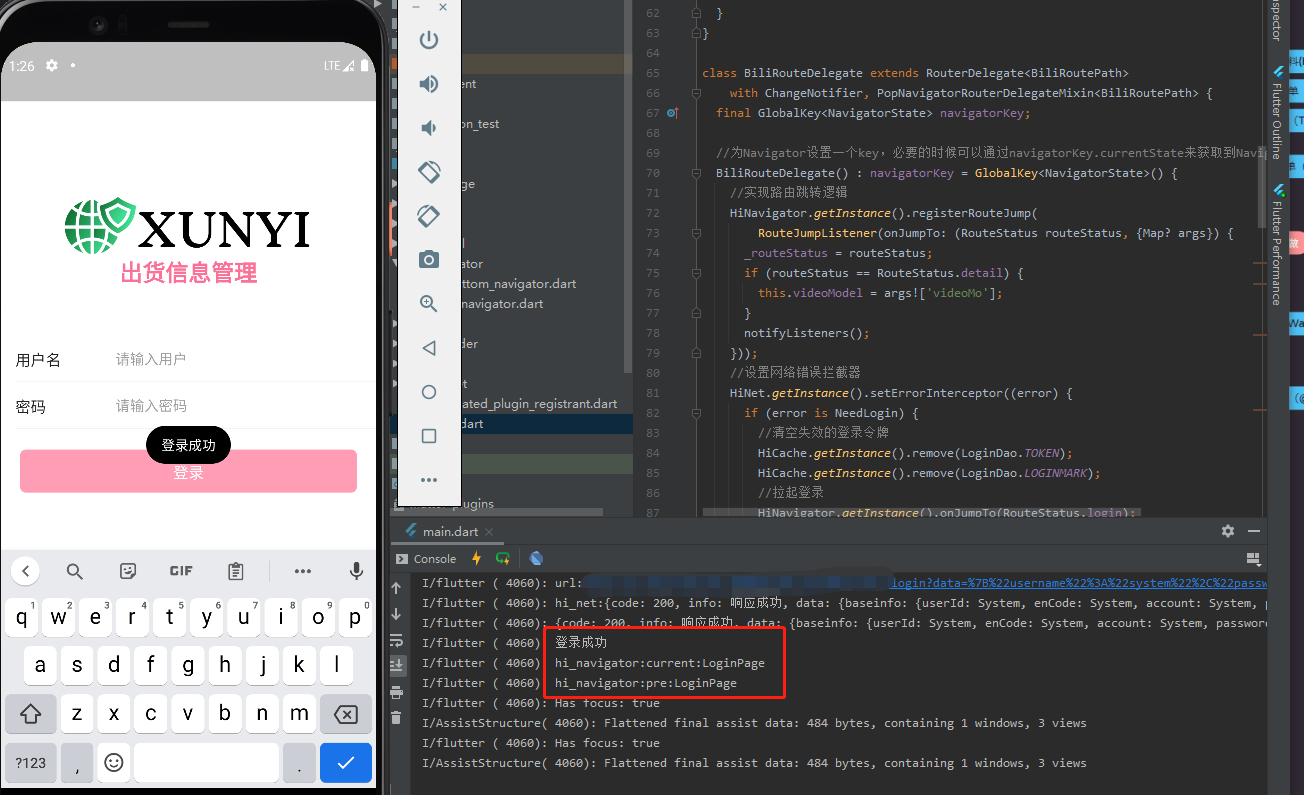Lower volume with the emulator volume-down icon
The height and width of the screenshot is (795, 1304).
click(429, 128)
